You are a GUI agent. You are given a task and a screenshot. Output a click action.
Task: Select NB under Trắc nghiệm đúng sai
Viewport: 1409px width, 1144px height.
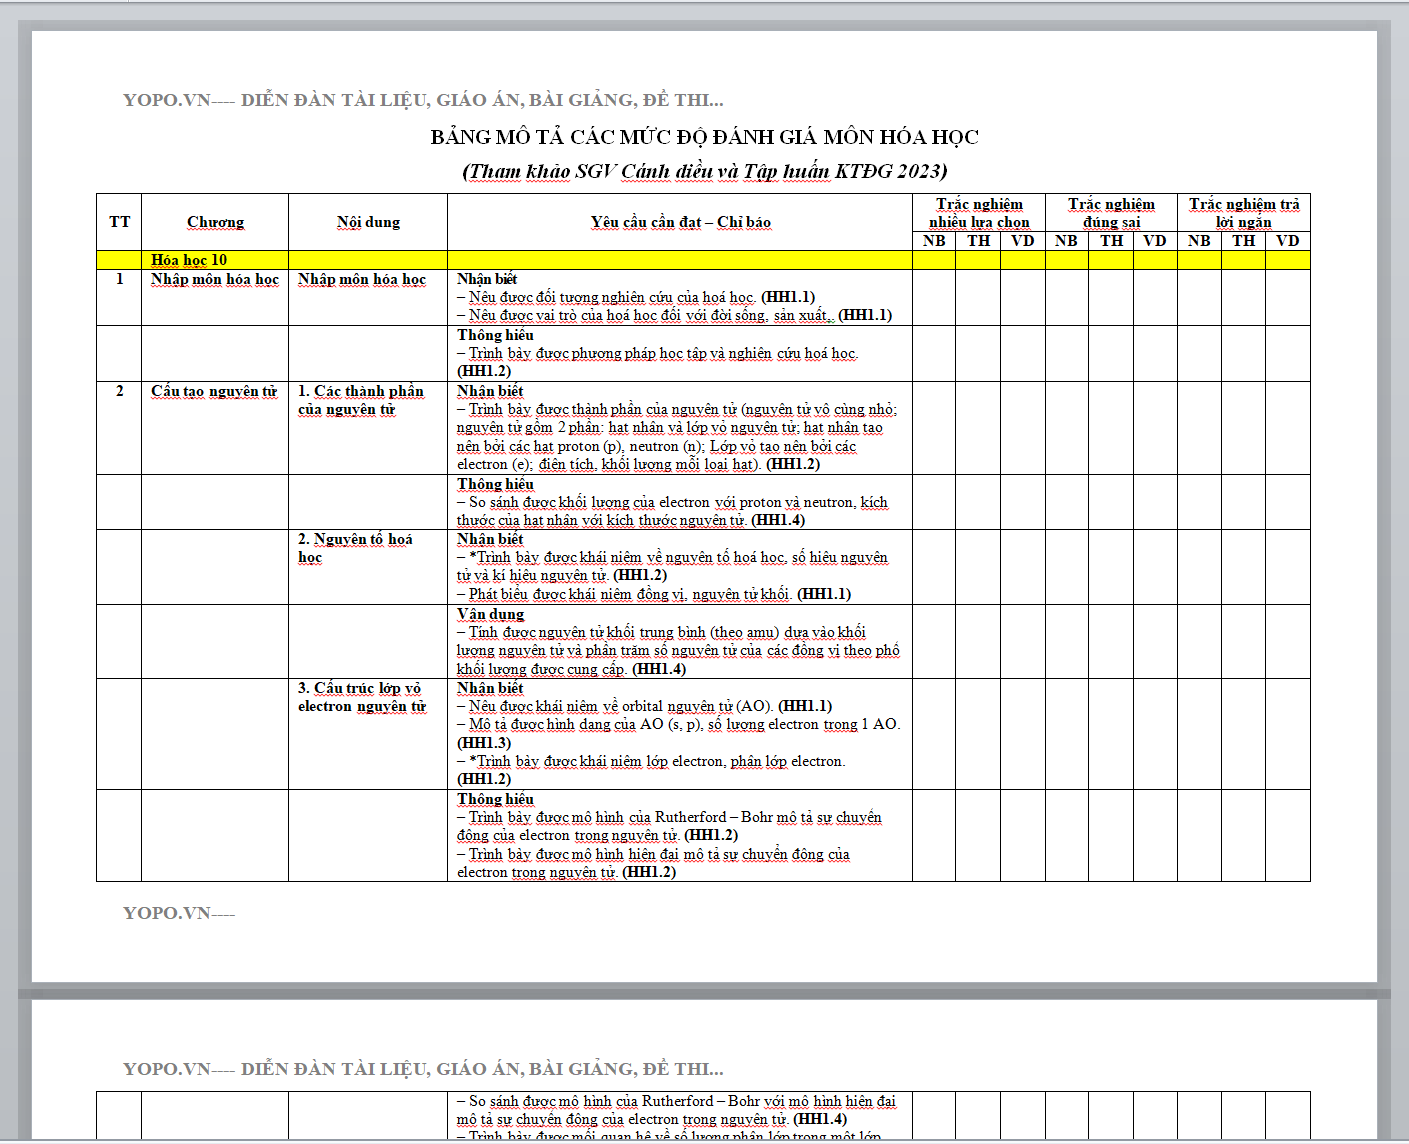(x=1066, y=241)
